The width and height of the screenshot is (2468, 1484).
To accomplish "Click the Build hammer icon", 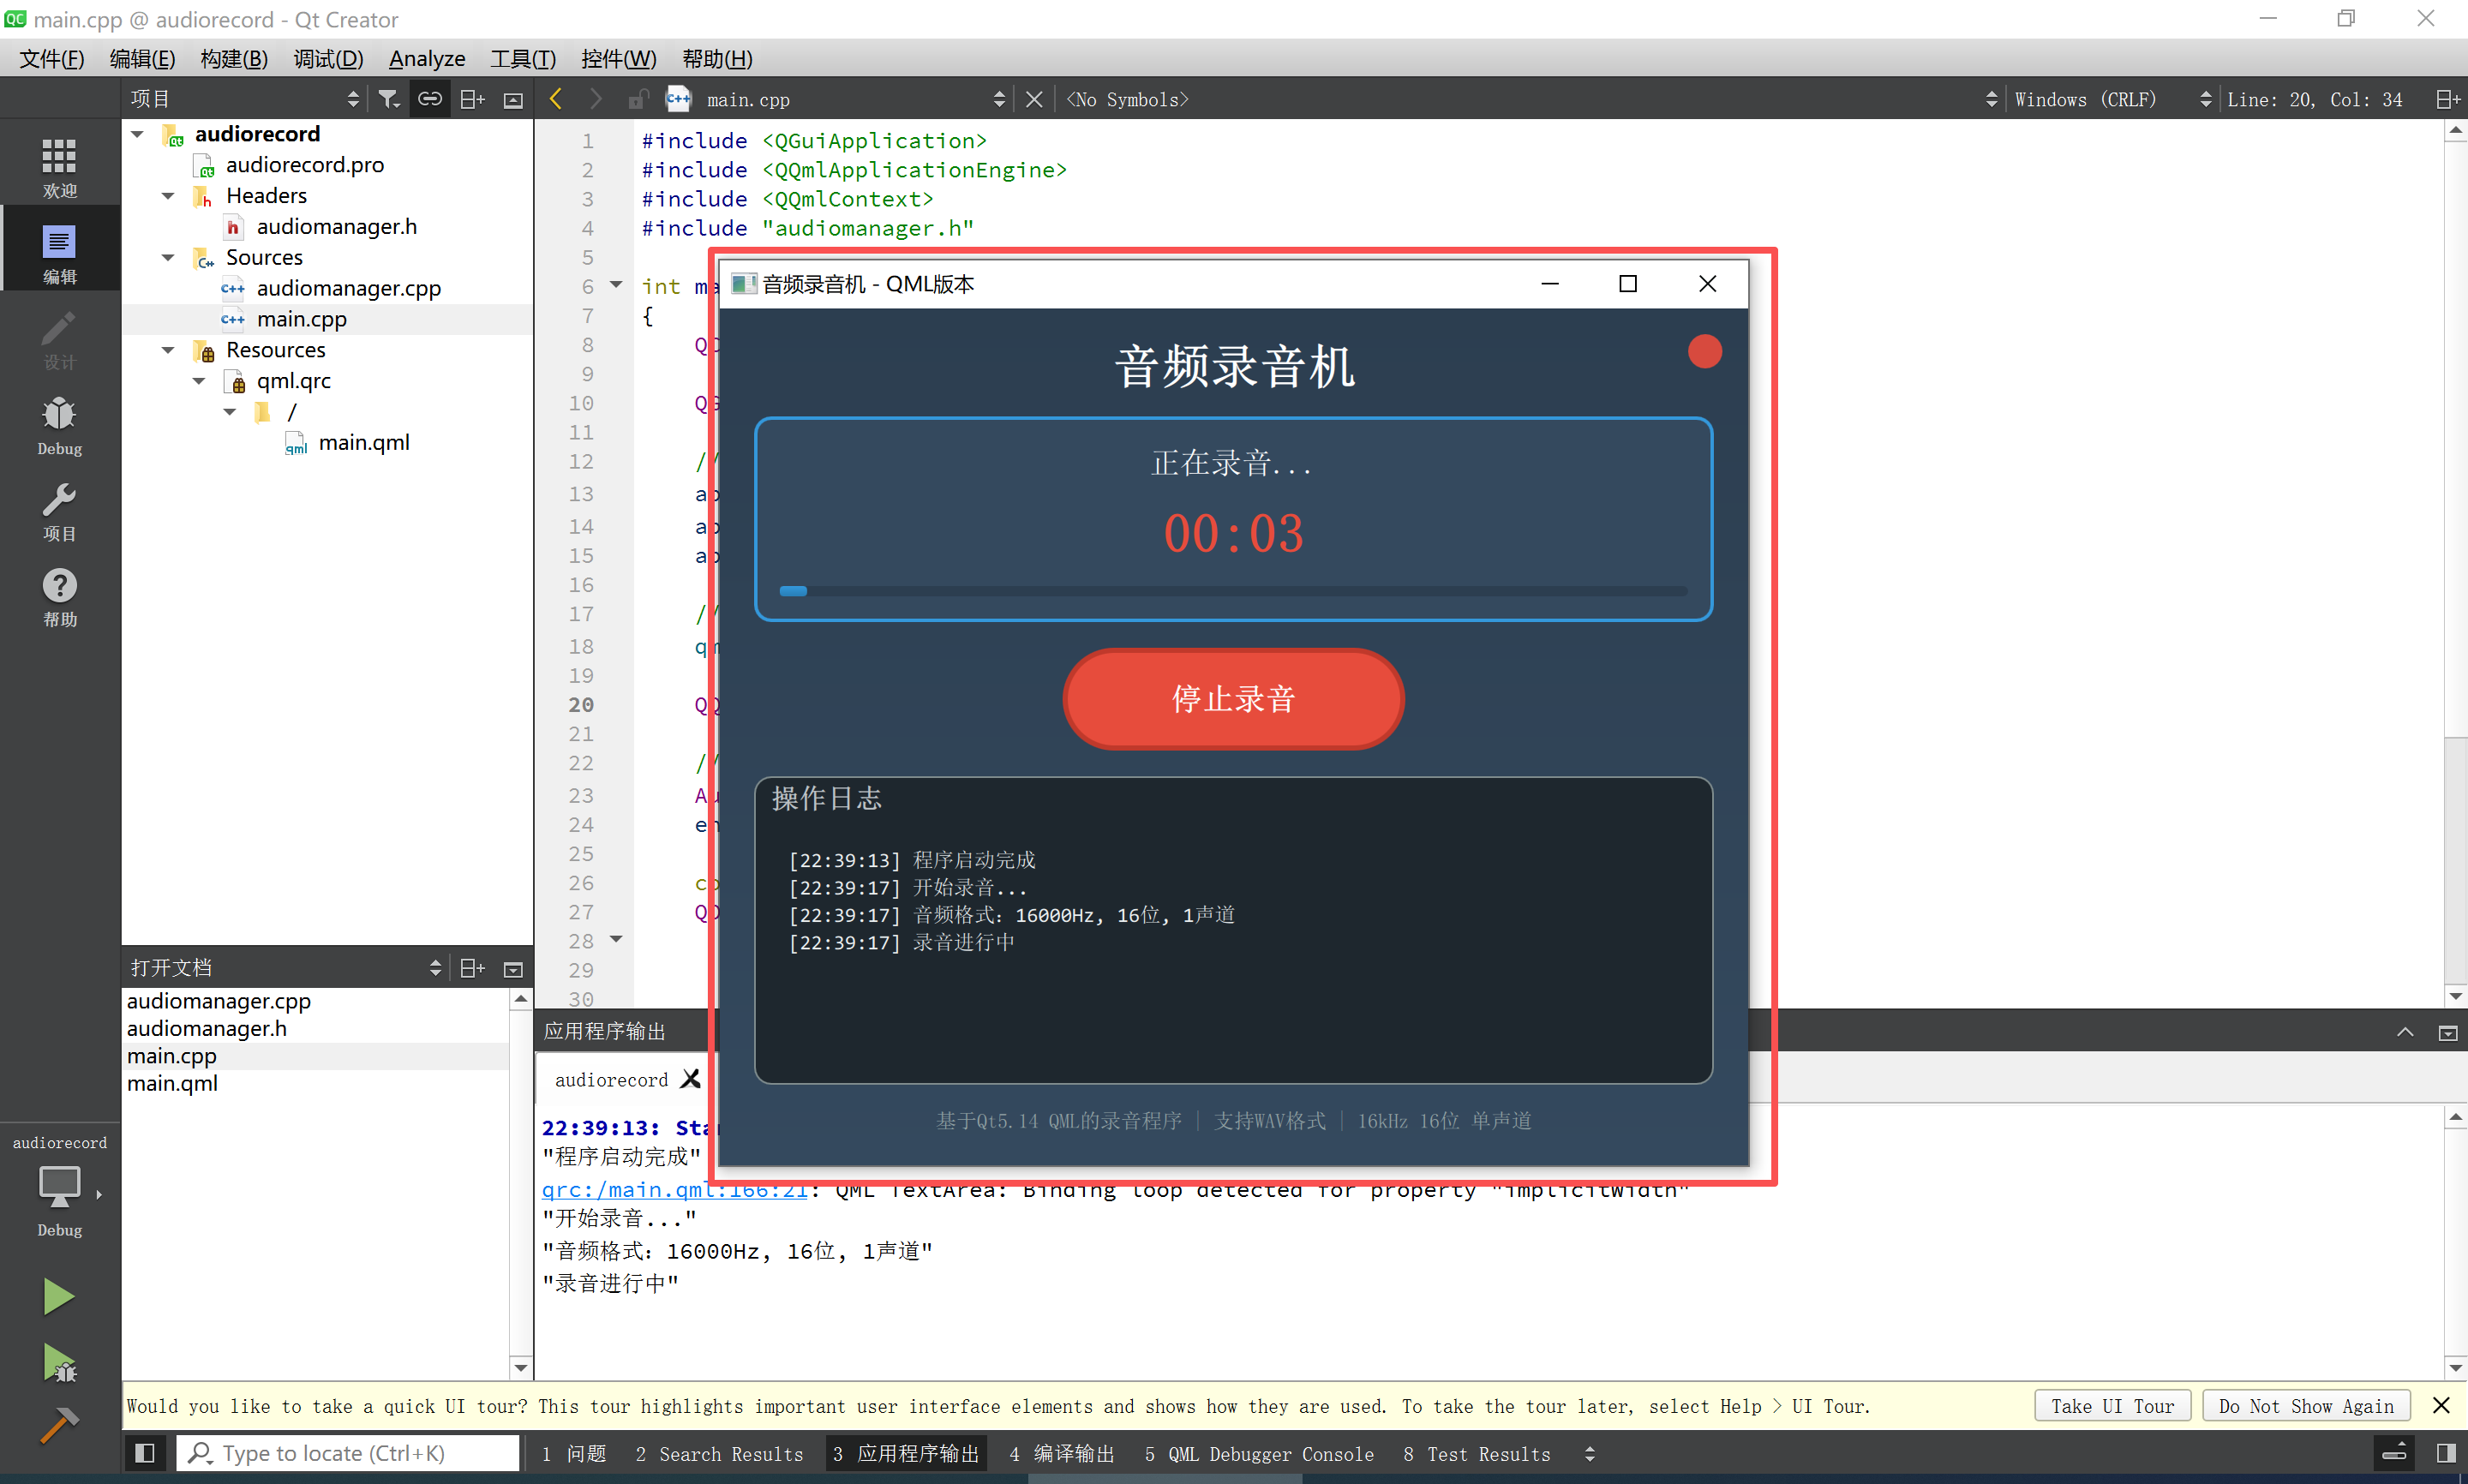I will pos(58,1425).
